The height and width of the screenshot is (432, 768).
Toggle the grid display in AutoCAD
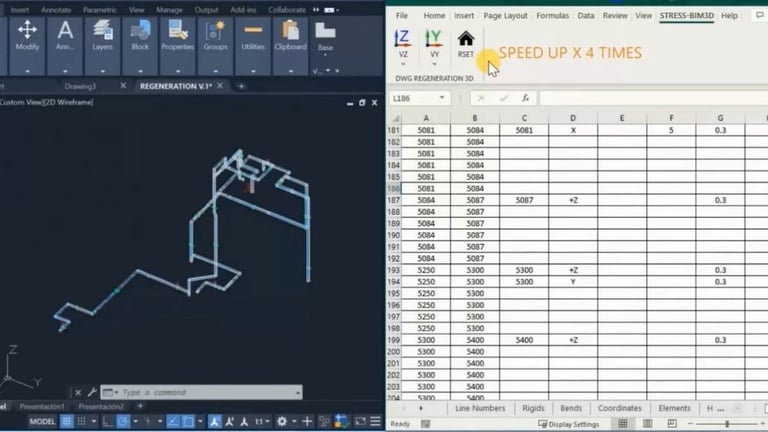click(x=66, y=421)
